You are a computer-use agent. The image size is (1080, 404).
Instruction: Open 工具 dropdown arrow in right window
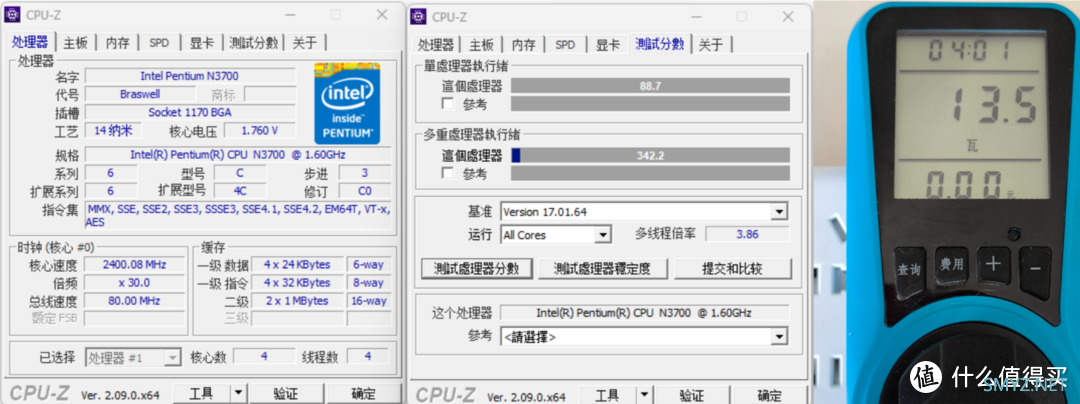click(x=643, y=395)
